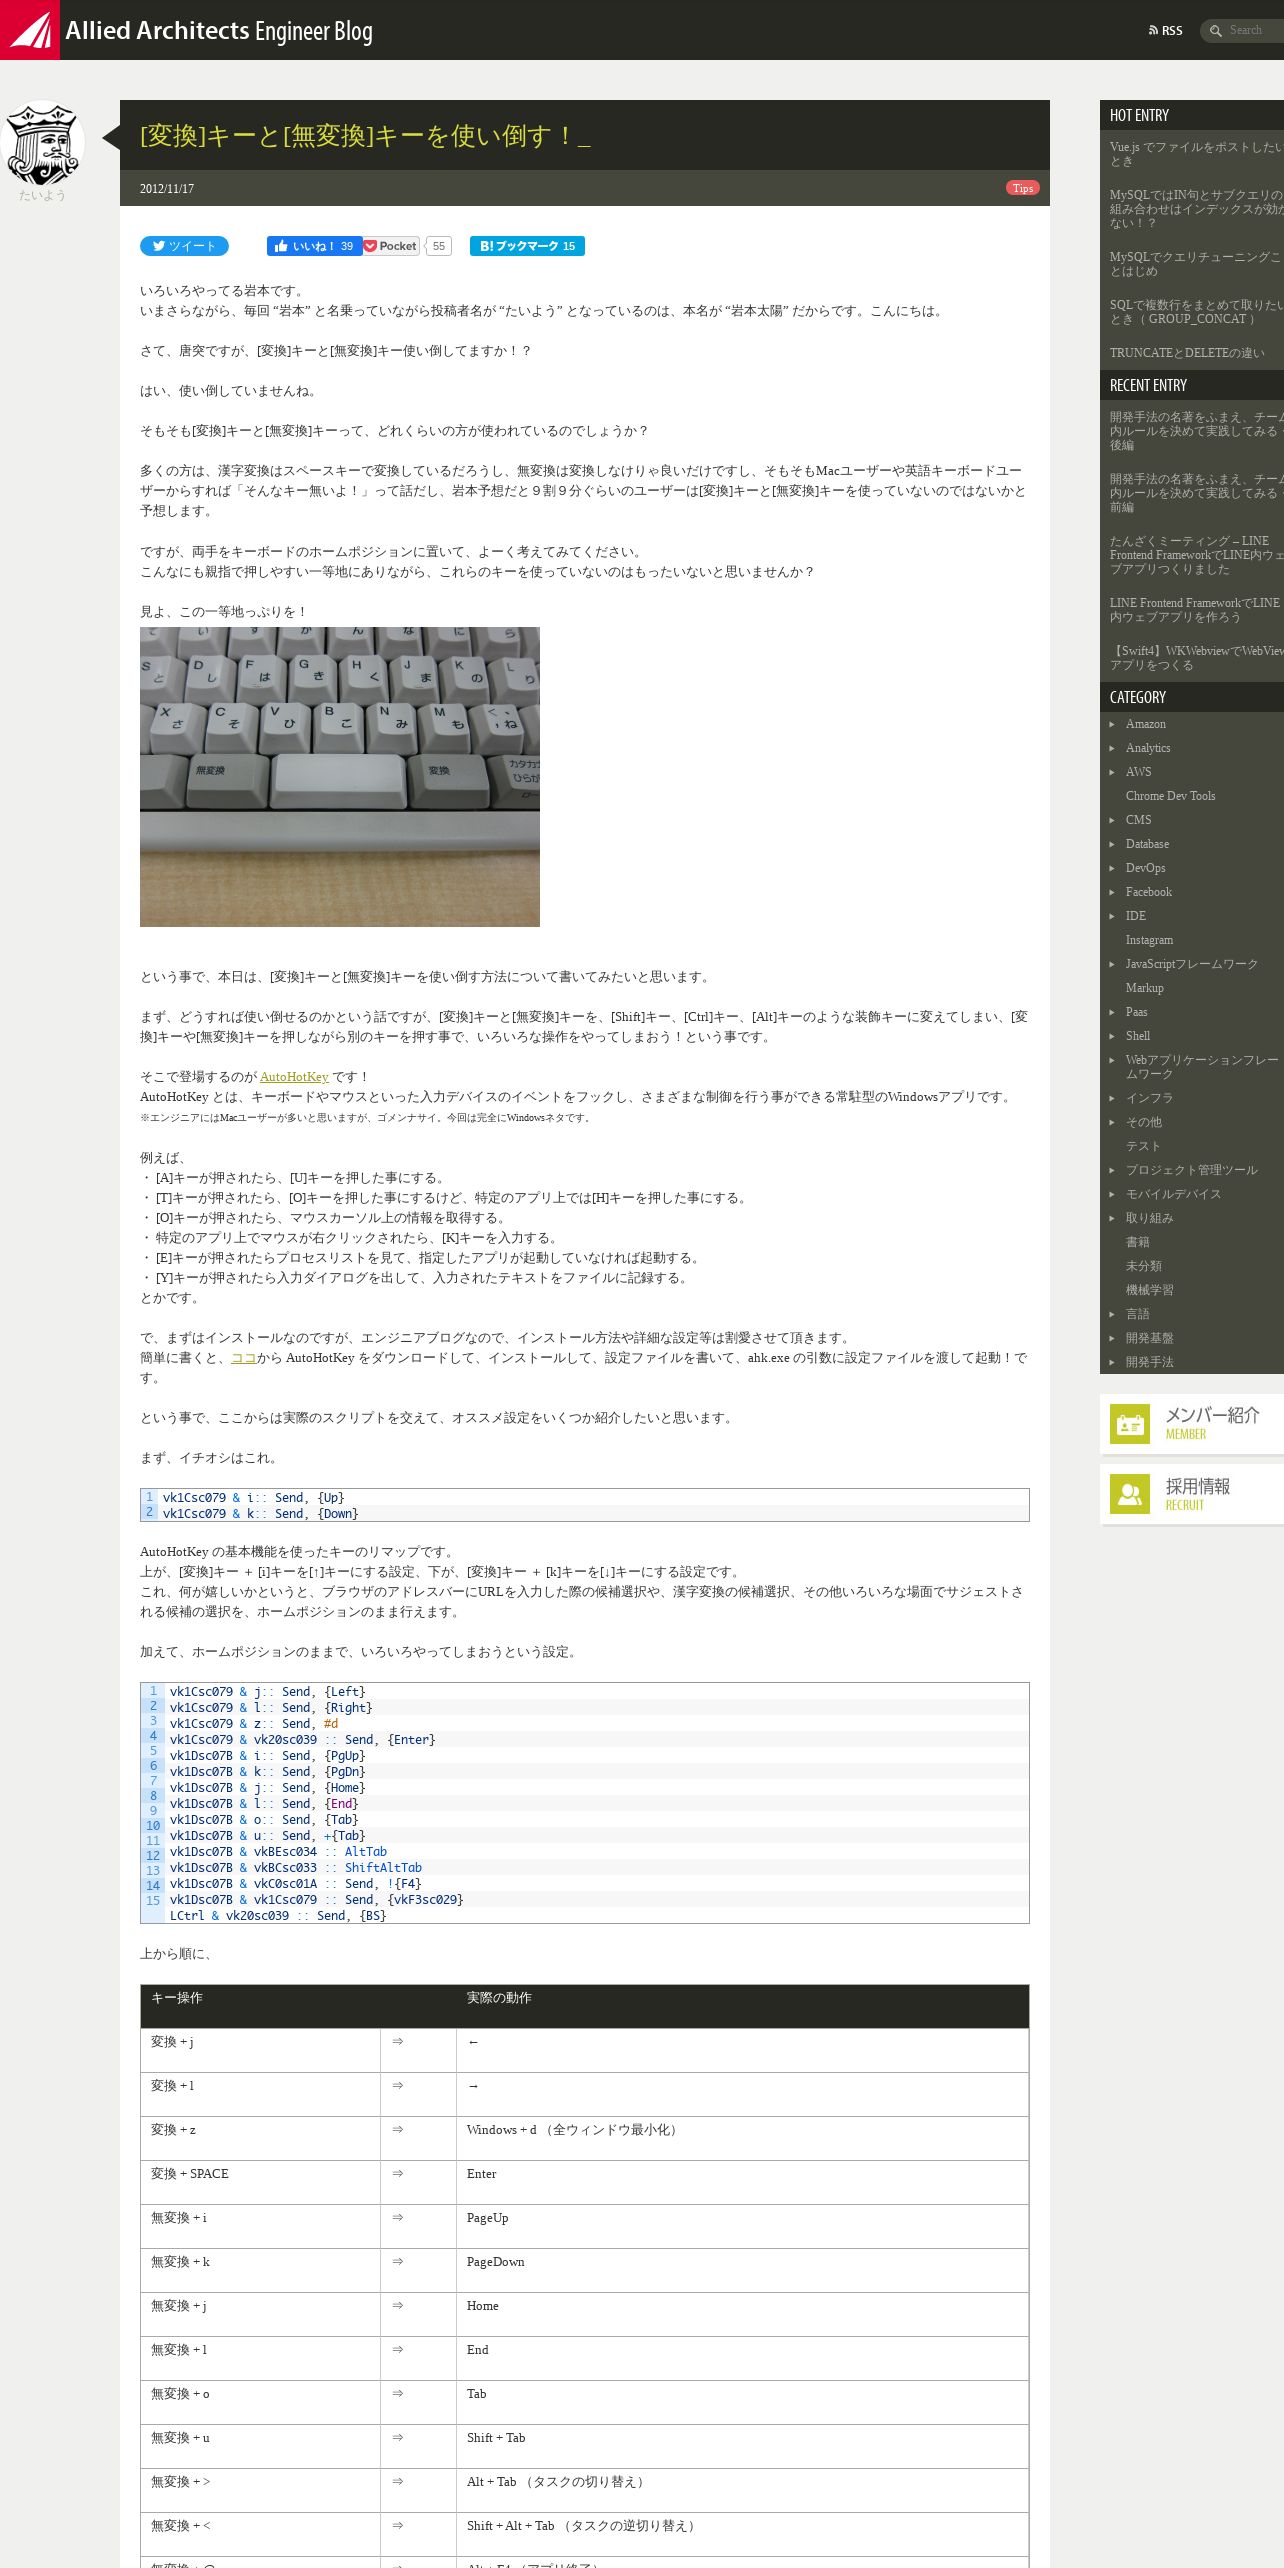Open hot entry about GROUP_CONCAT
This screenshot has height=2568, width=1284.
click(1196, 312)
